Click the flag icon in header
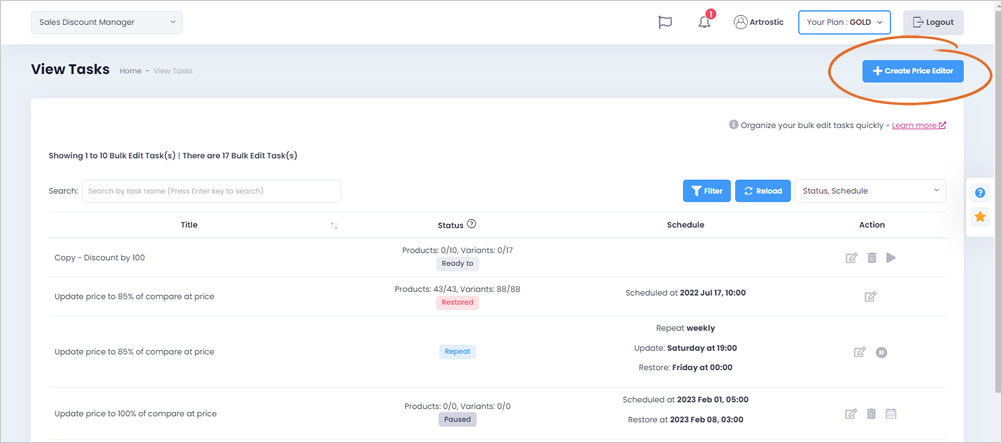1002x443 pixels. (665, 22)
